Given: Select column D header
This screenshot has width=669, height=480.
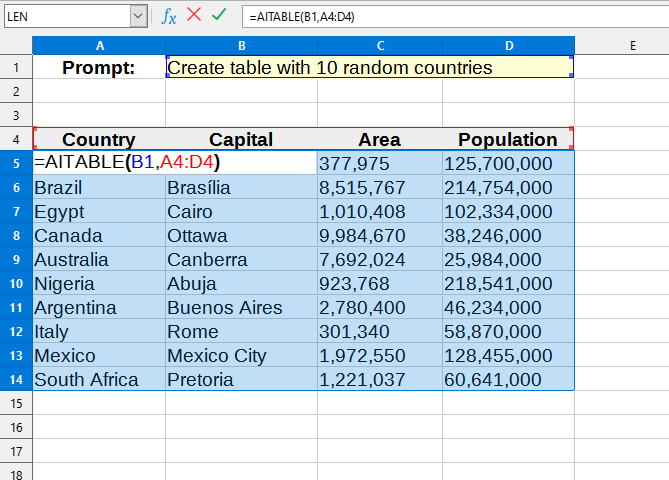Looking at the screenshot, I should 507,46.
